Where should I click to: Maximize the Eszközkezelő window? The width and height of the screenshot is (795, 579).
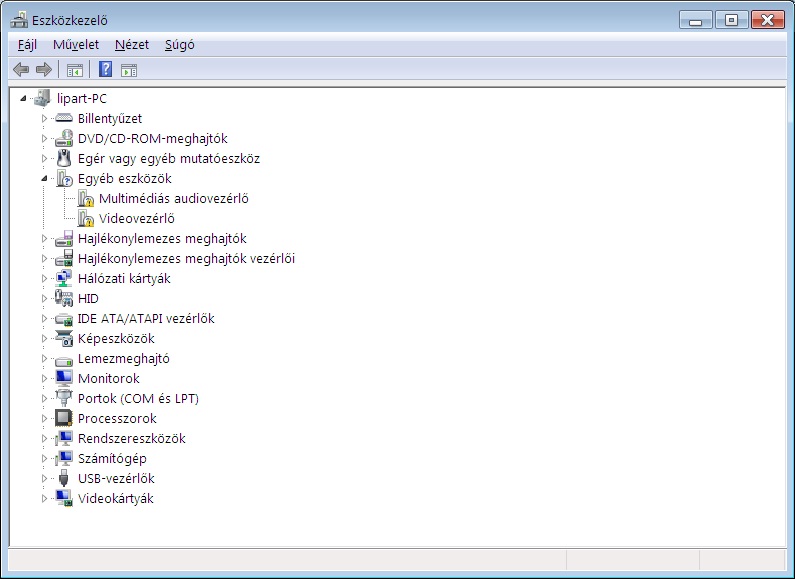coord(731,20)
